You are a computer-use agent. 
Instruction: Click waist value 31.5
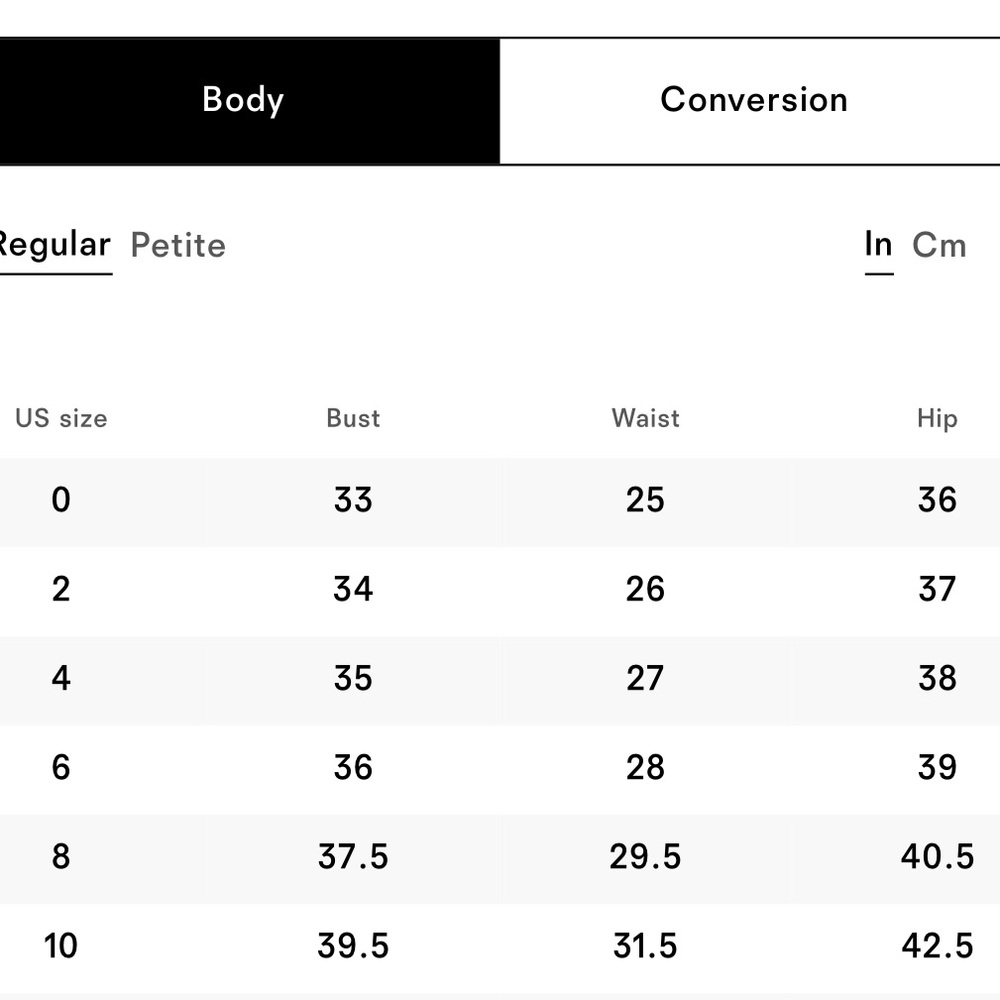645,946
